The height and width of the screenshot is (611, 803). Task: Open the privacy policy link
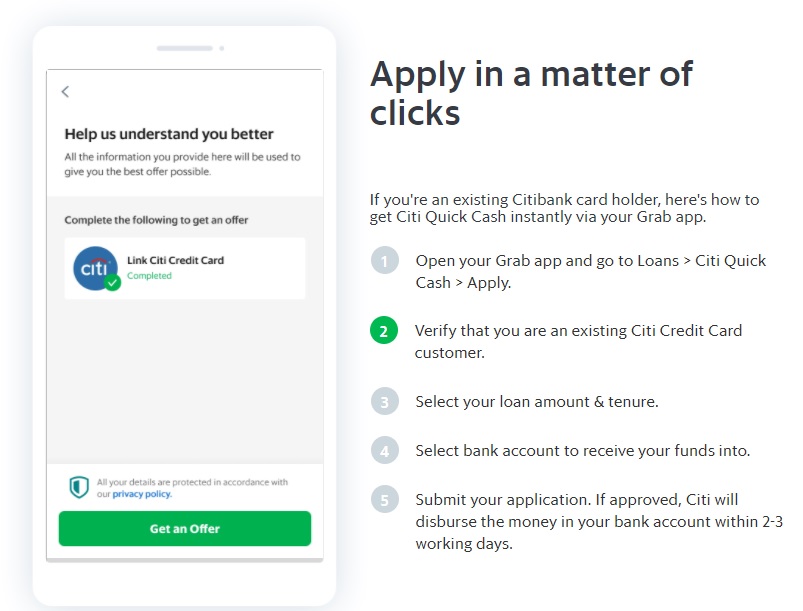click(x=142, y=494)
